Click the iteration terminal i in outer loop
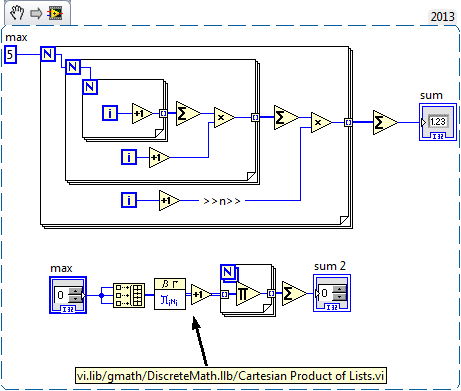Screen dimensions: 461x391 pyautogui.click(x=129, y=200)
